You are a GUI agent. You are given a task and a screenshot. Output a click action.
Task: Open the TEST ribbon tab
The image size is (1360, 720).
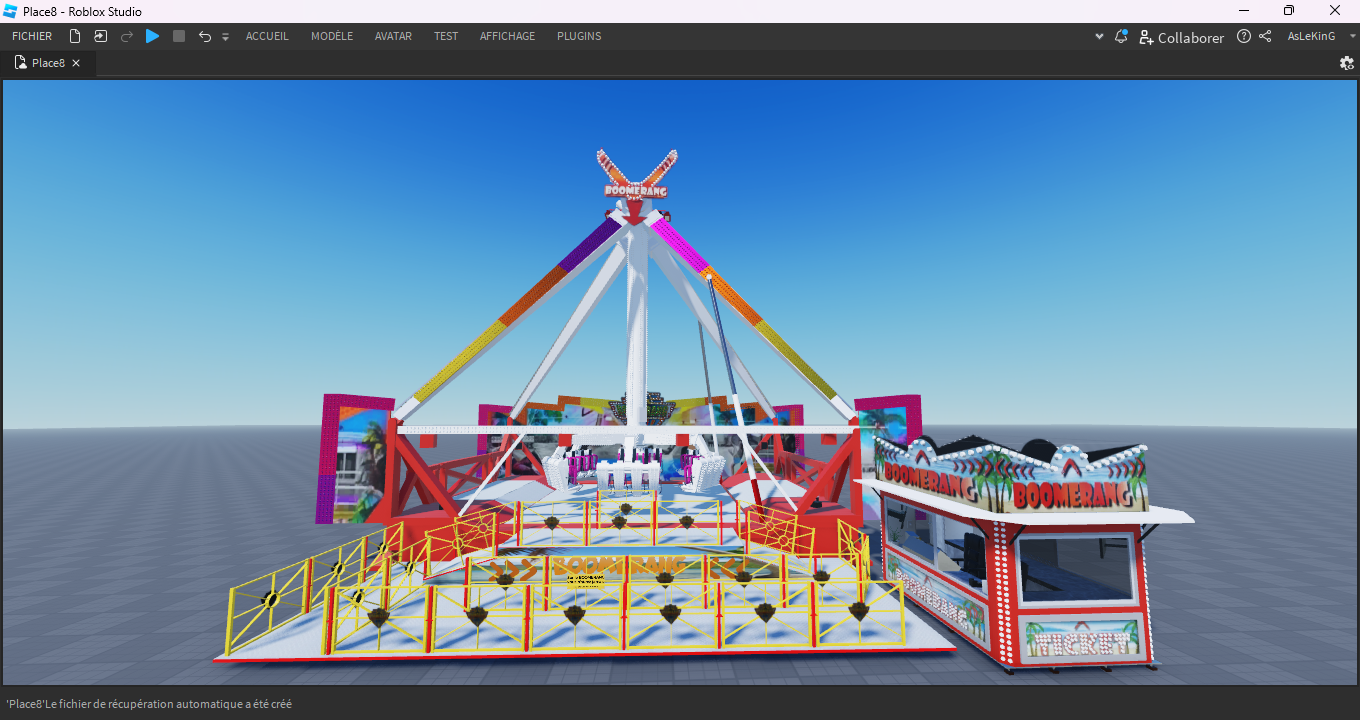click(446, 36)
